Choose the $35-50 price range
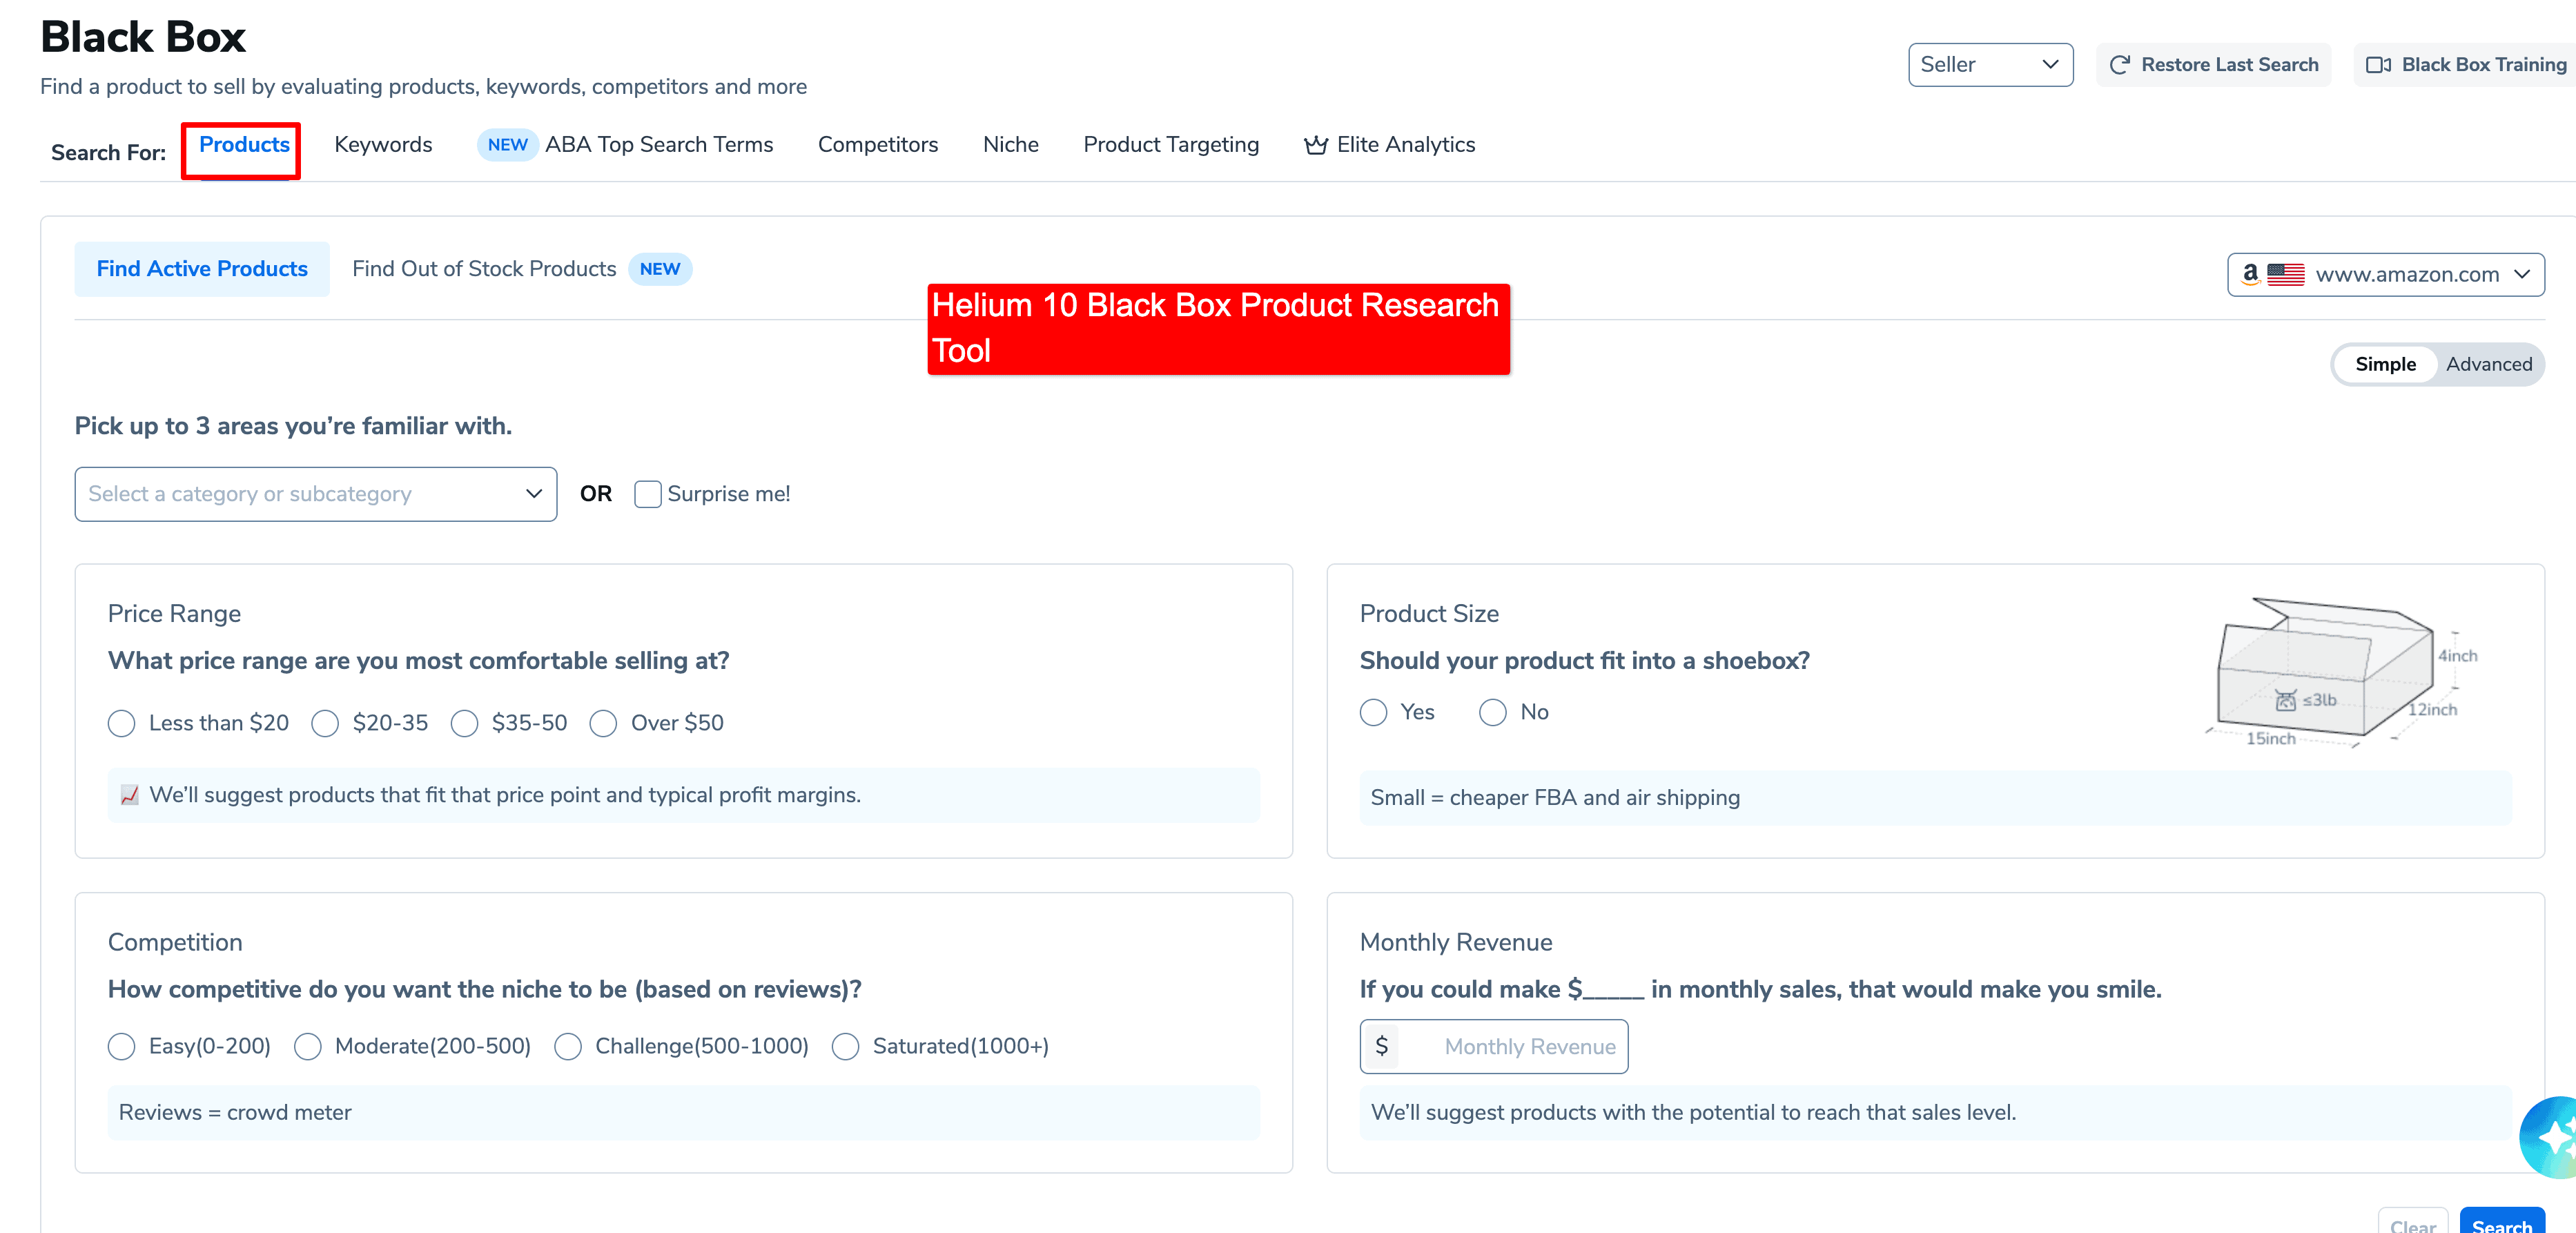Viewport: 2576px width, 1233px height. tap(464, 723)
